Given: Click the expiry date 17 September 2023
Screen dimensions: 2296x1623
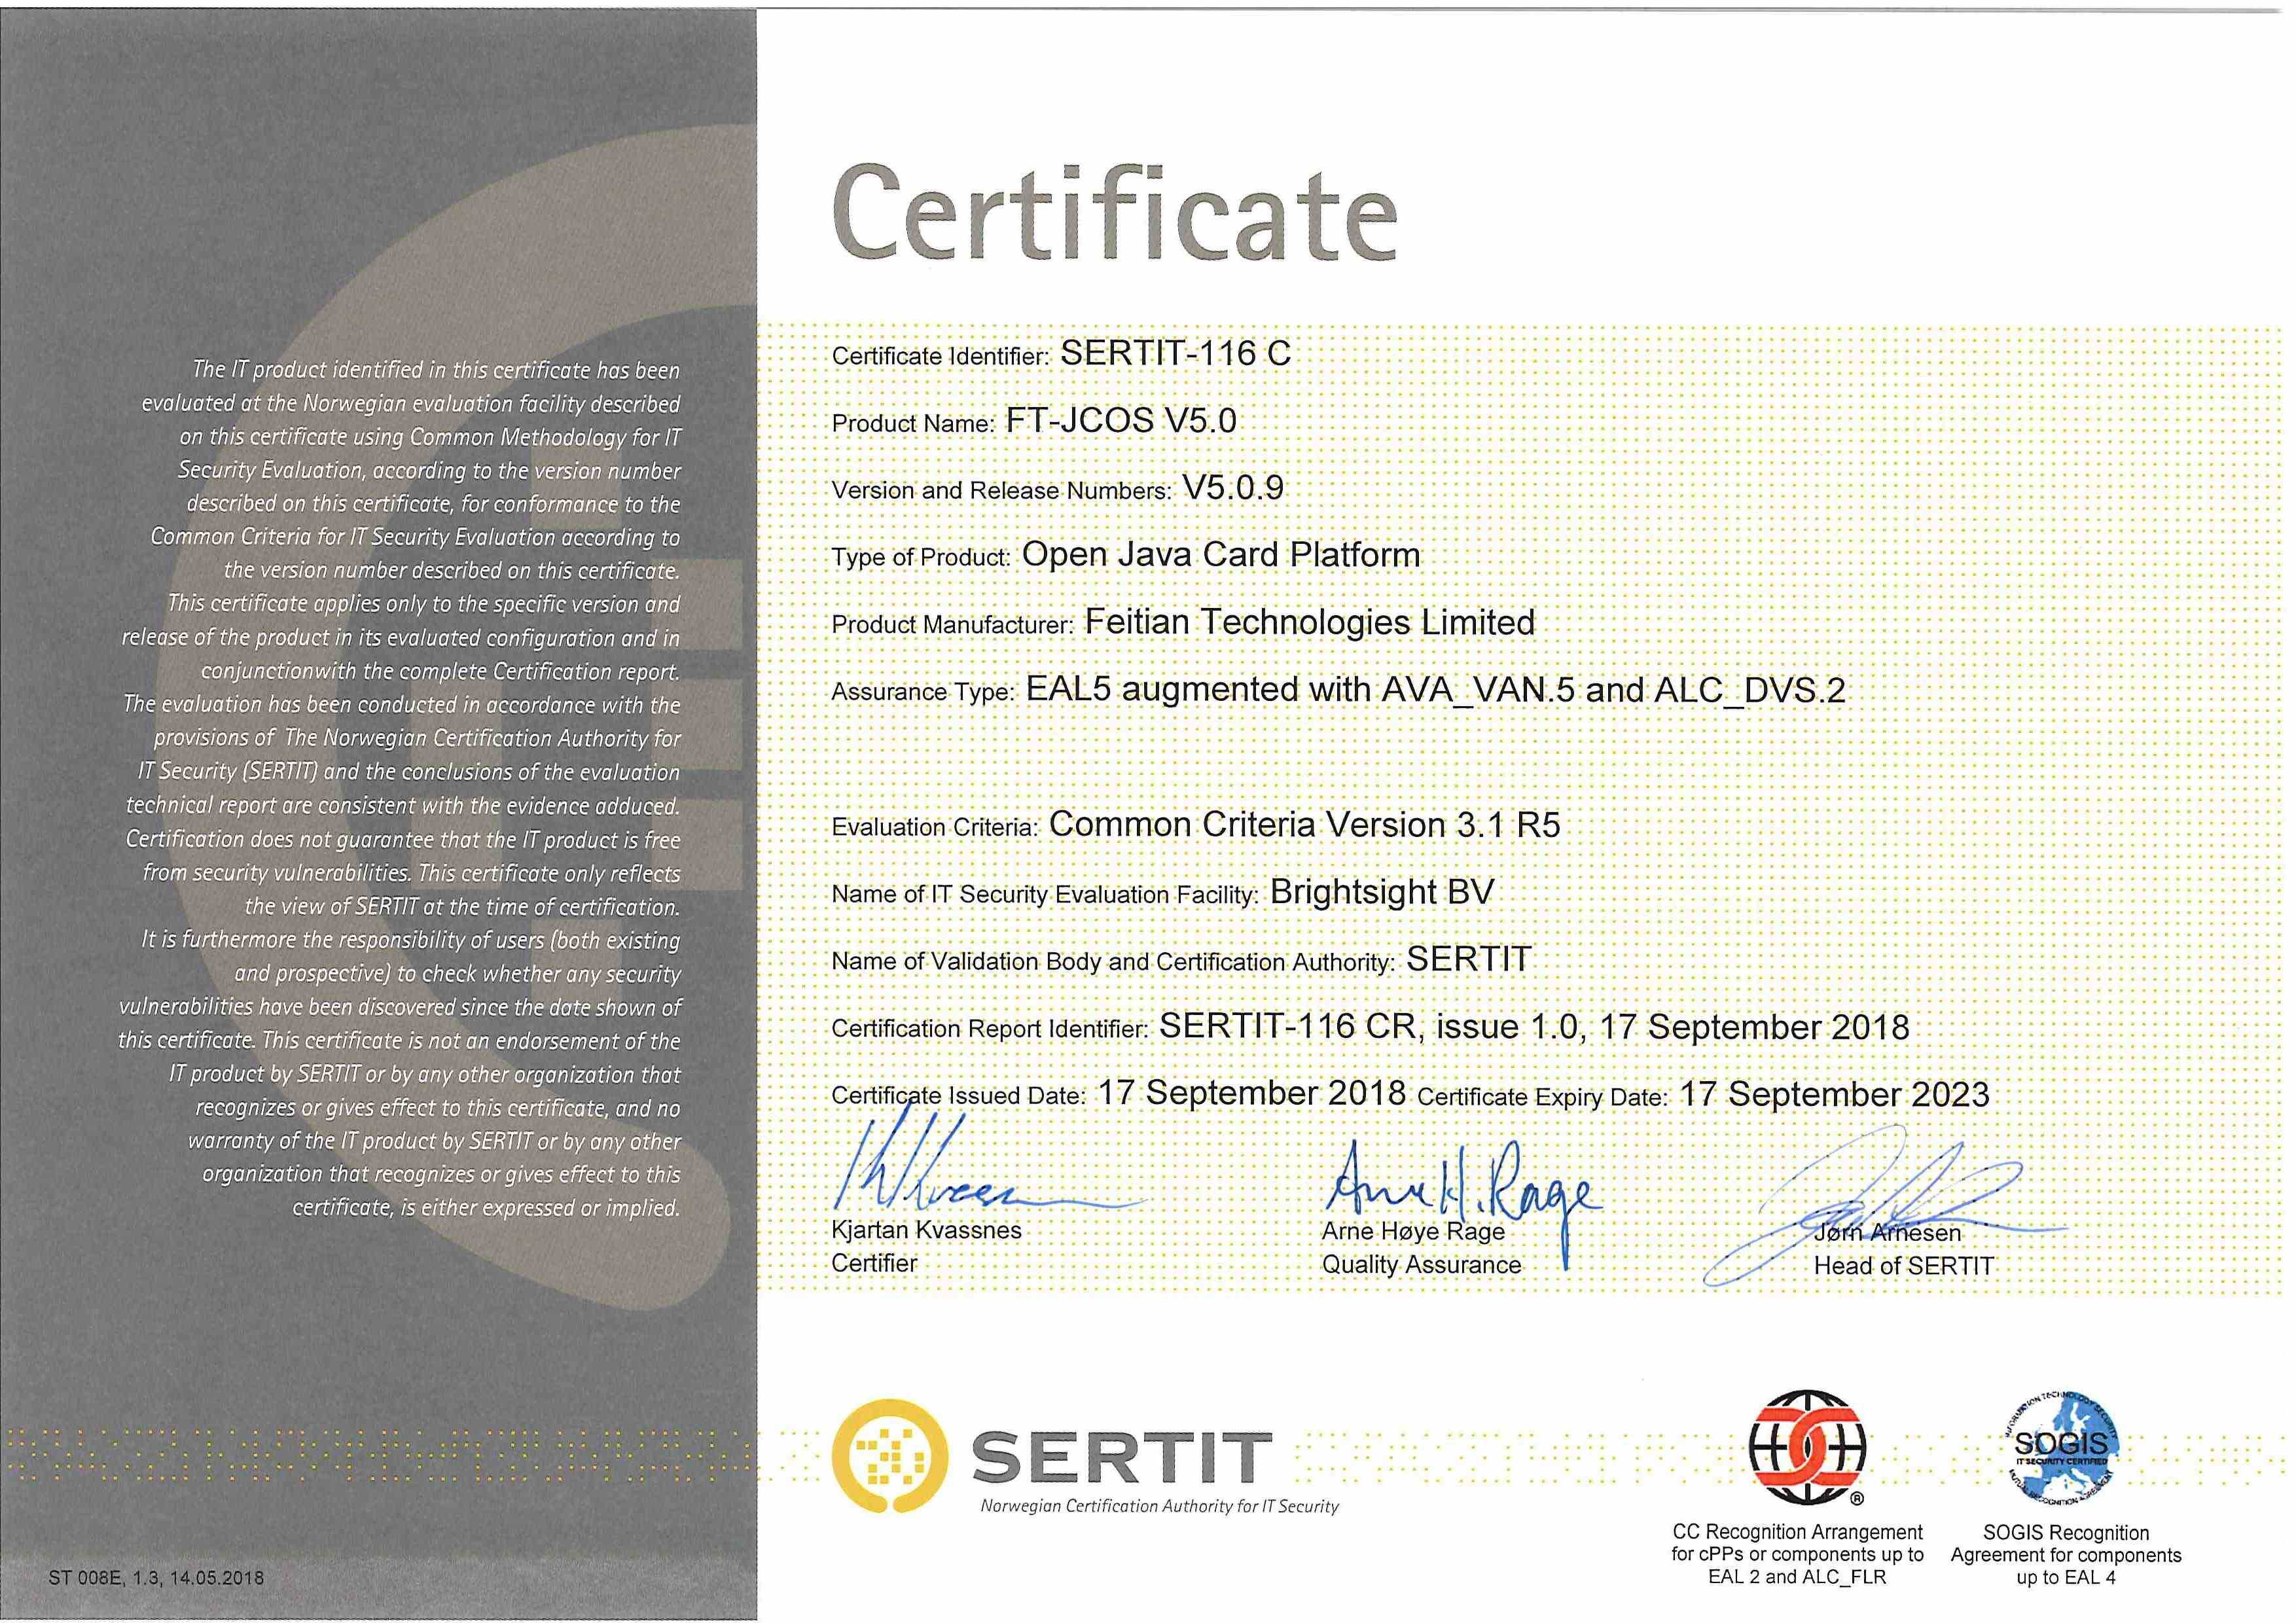Looking at the screenshot, I should 1834,1094.
